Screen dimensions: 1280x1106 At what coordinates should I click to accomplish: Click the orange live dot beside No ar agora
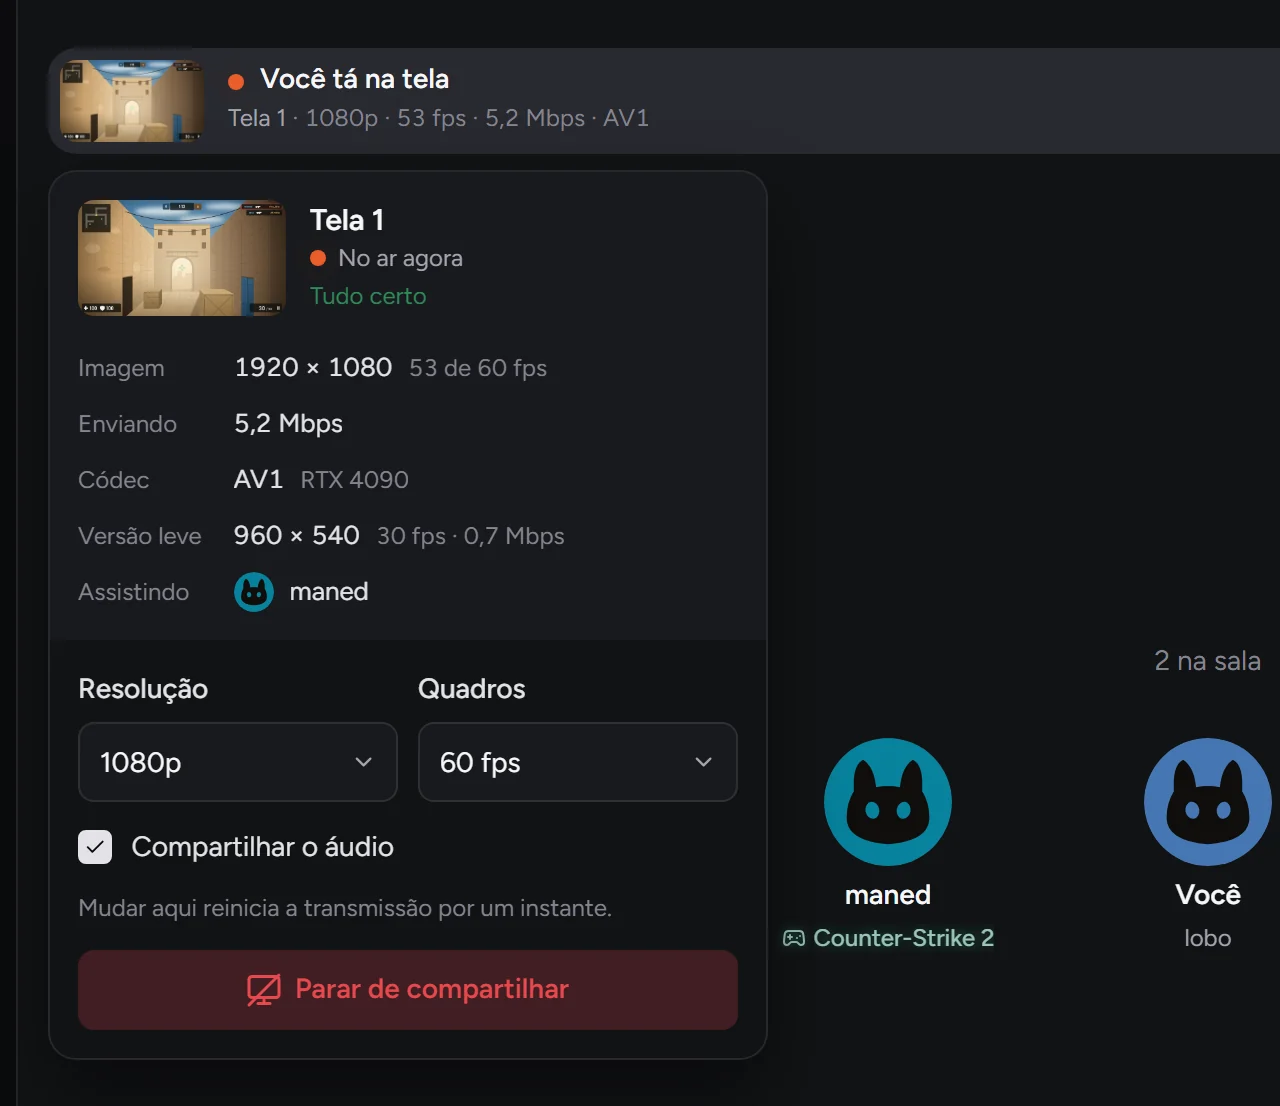pos(318,258)
